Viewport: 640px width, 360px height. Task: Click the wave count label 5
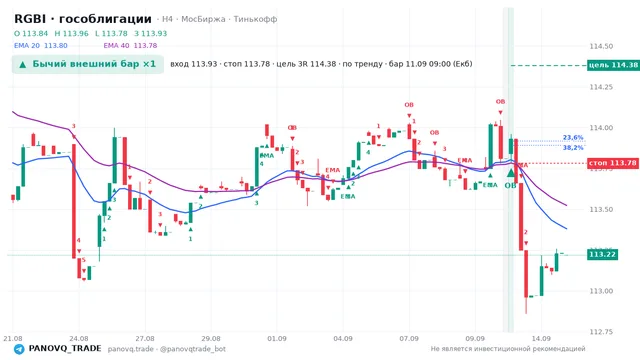point(84,260)
